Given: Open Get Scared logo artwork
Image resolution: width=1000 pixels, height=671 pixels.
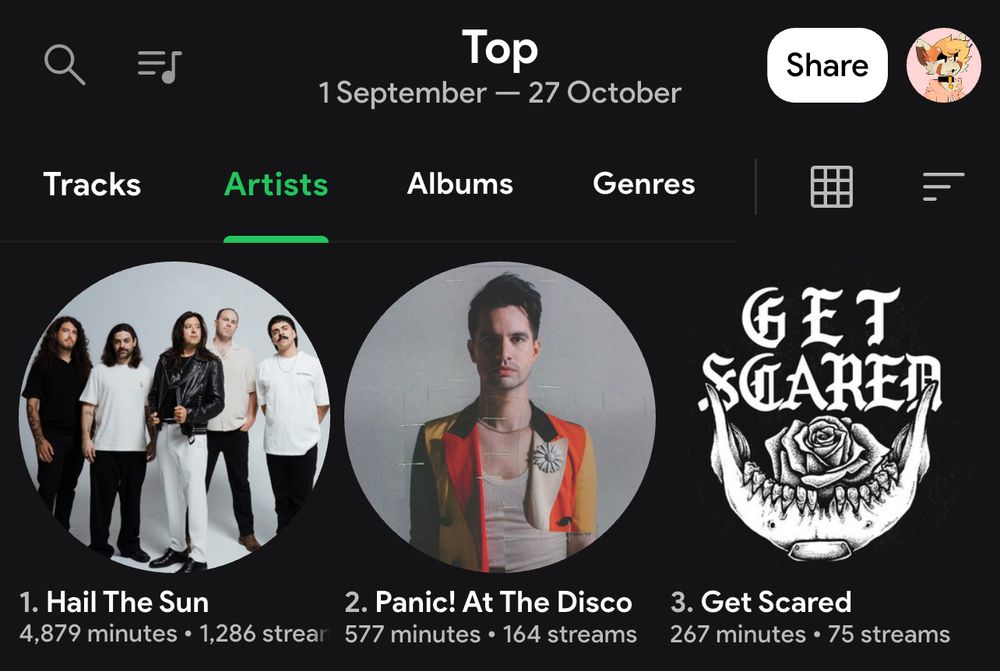Looking at the screenshot, I should click(x=821, y=417).
